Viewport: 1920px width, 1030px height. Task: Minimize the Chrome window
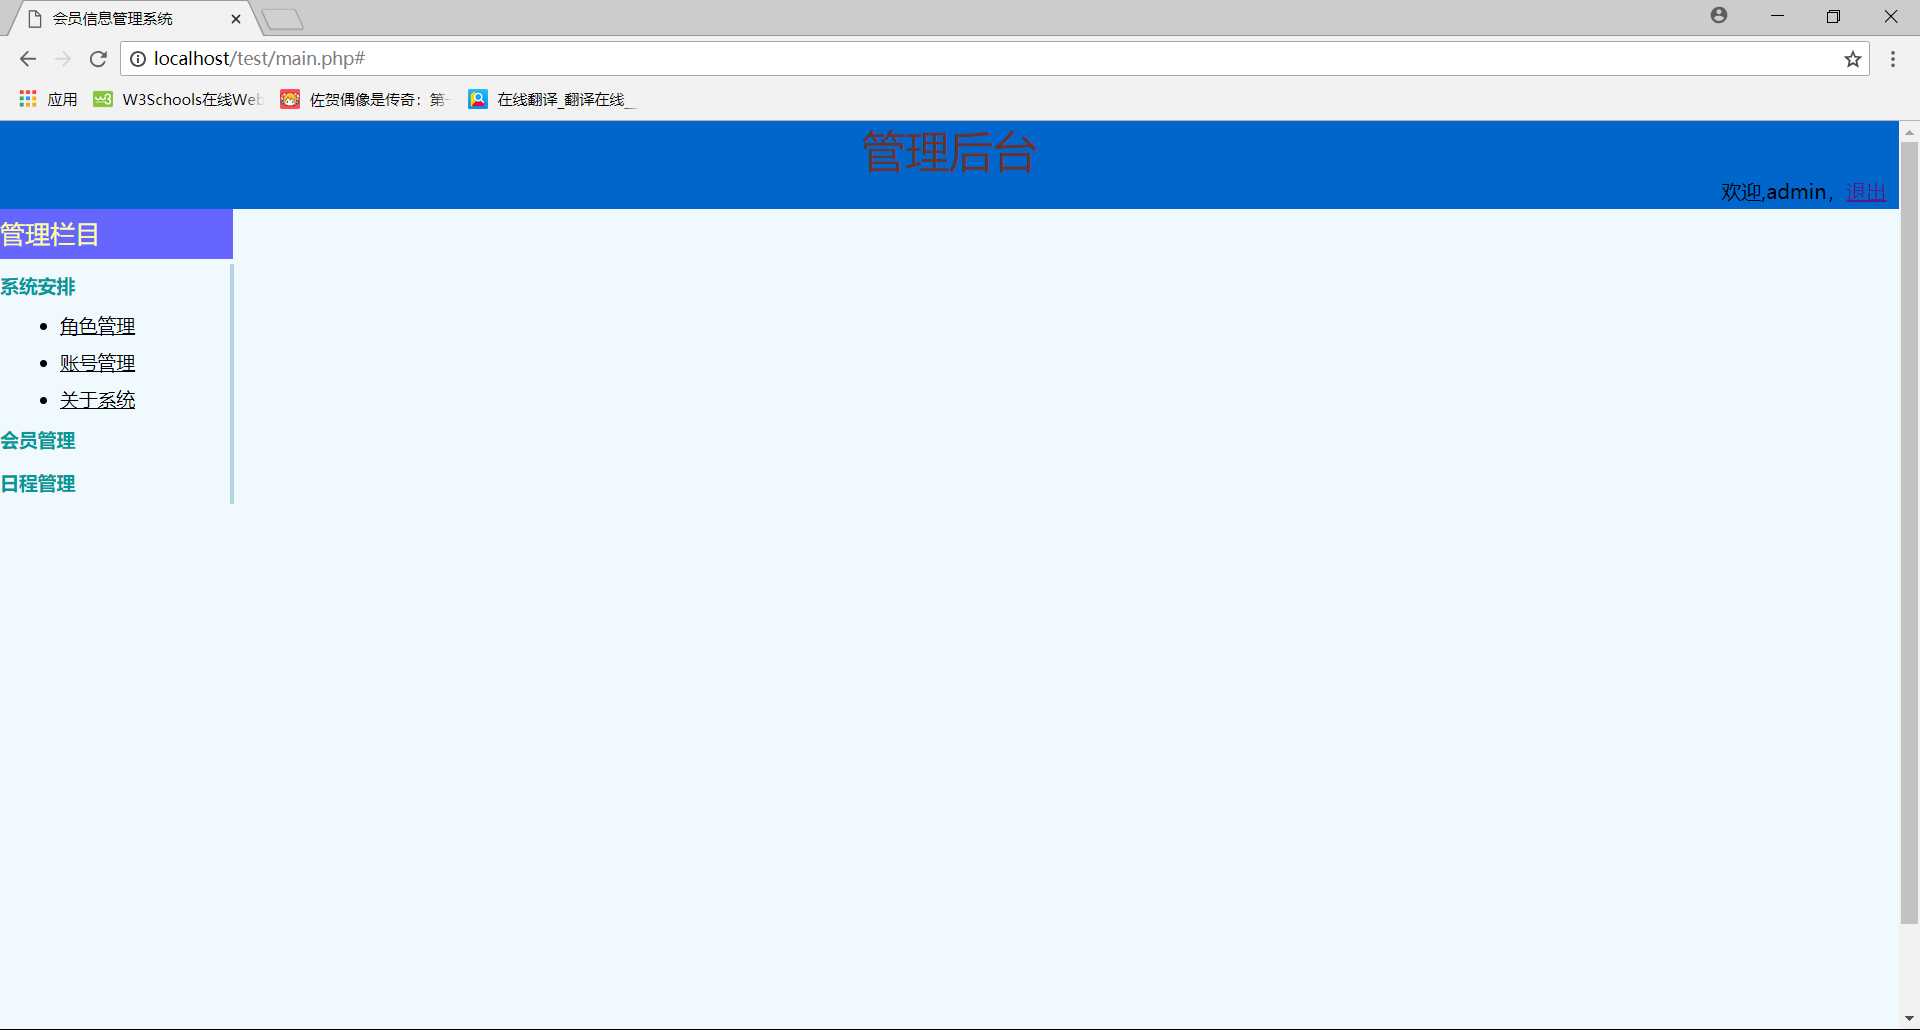pyautogui.click(x=1777, y=16)
